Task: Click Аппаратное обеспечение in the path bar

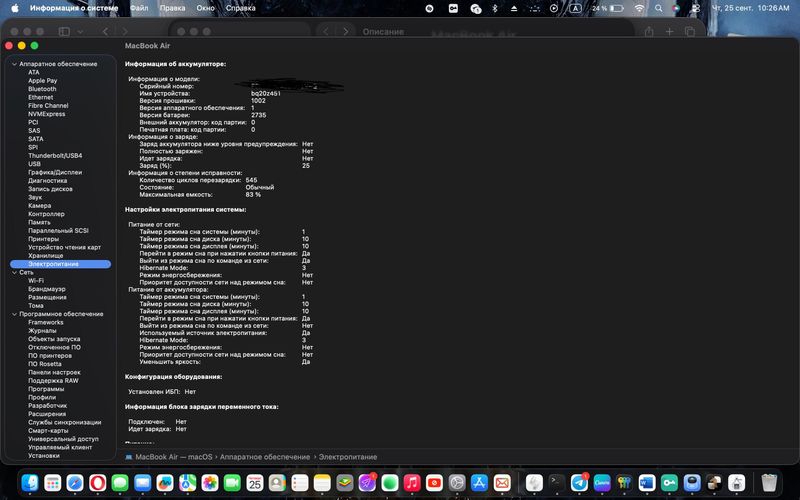Action: (x=265, y=457)
